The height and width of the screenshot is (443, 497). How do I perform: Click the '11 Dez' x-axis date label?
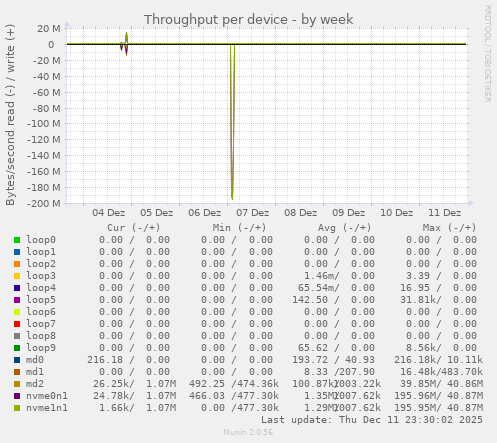pyautogui.click(x=445, y=213)
